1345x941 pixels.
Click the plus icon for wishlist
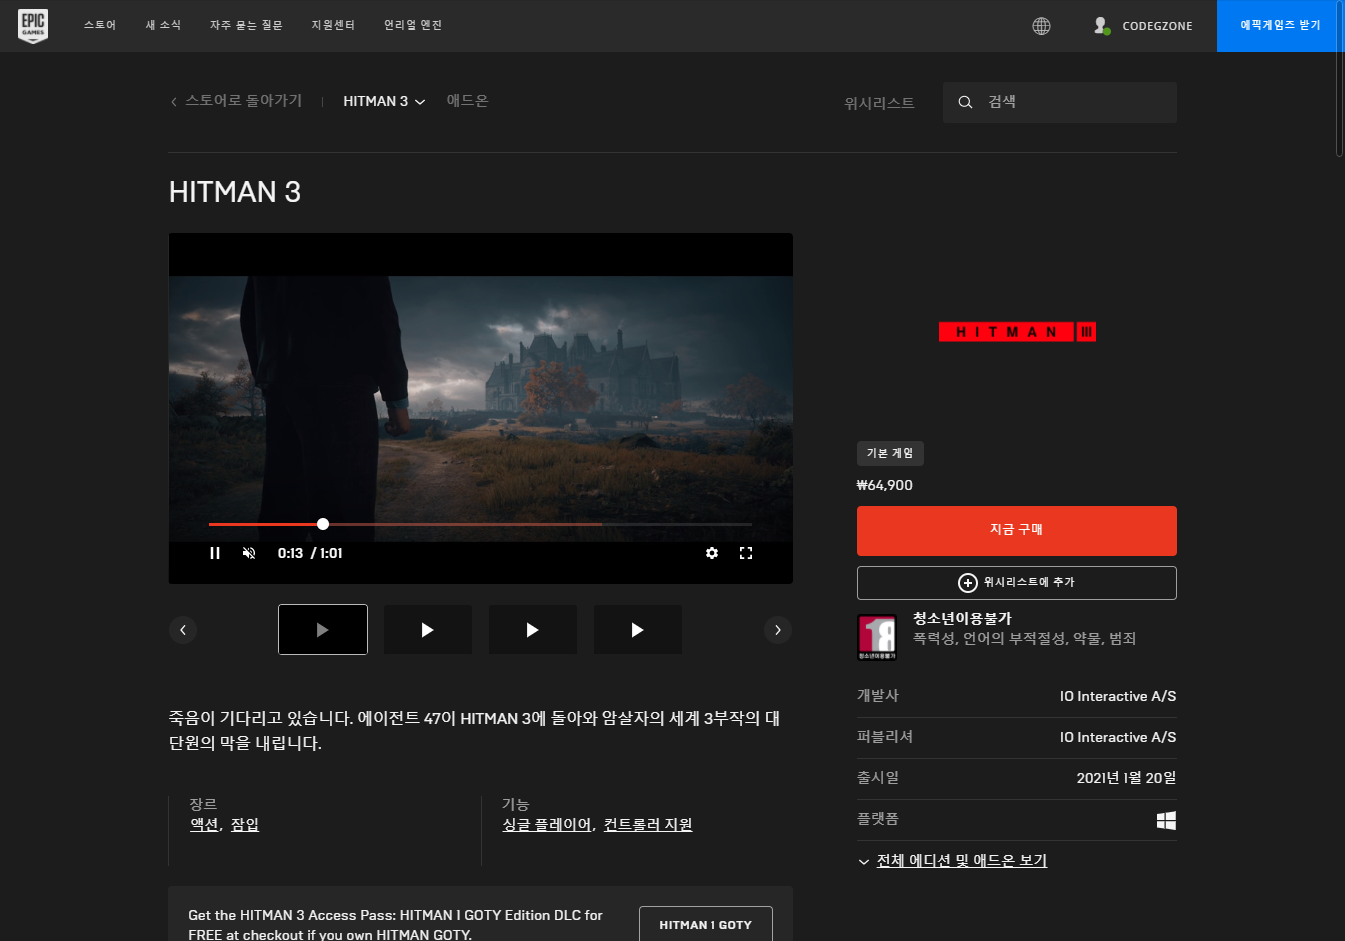coord(967,583)
